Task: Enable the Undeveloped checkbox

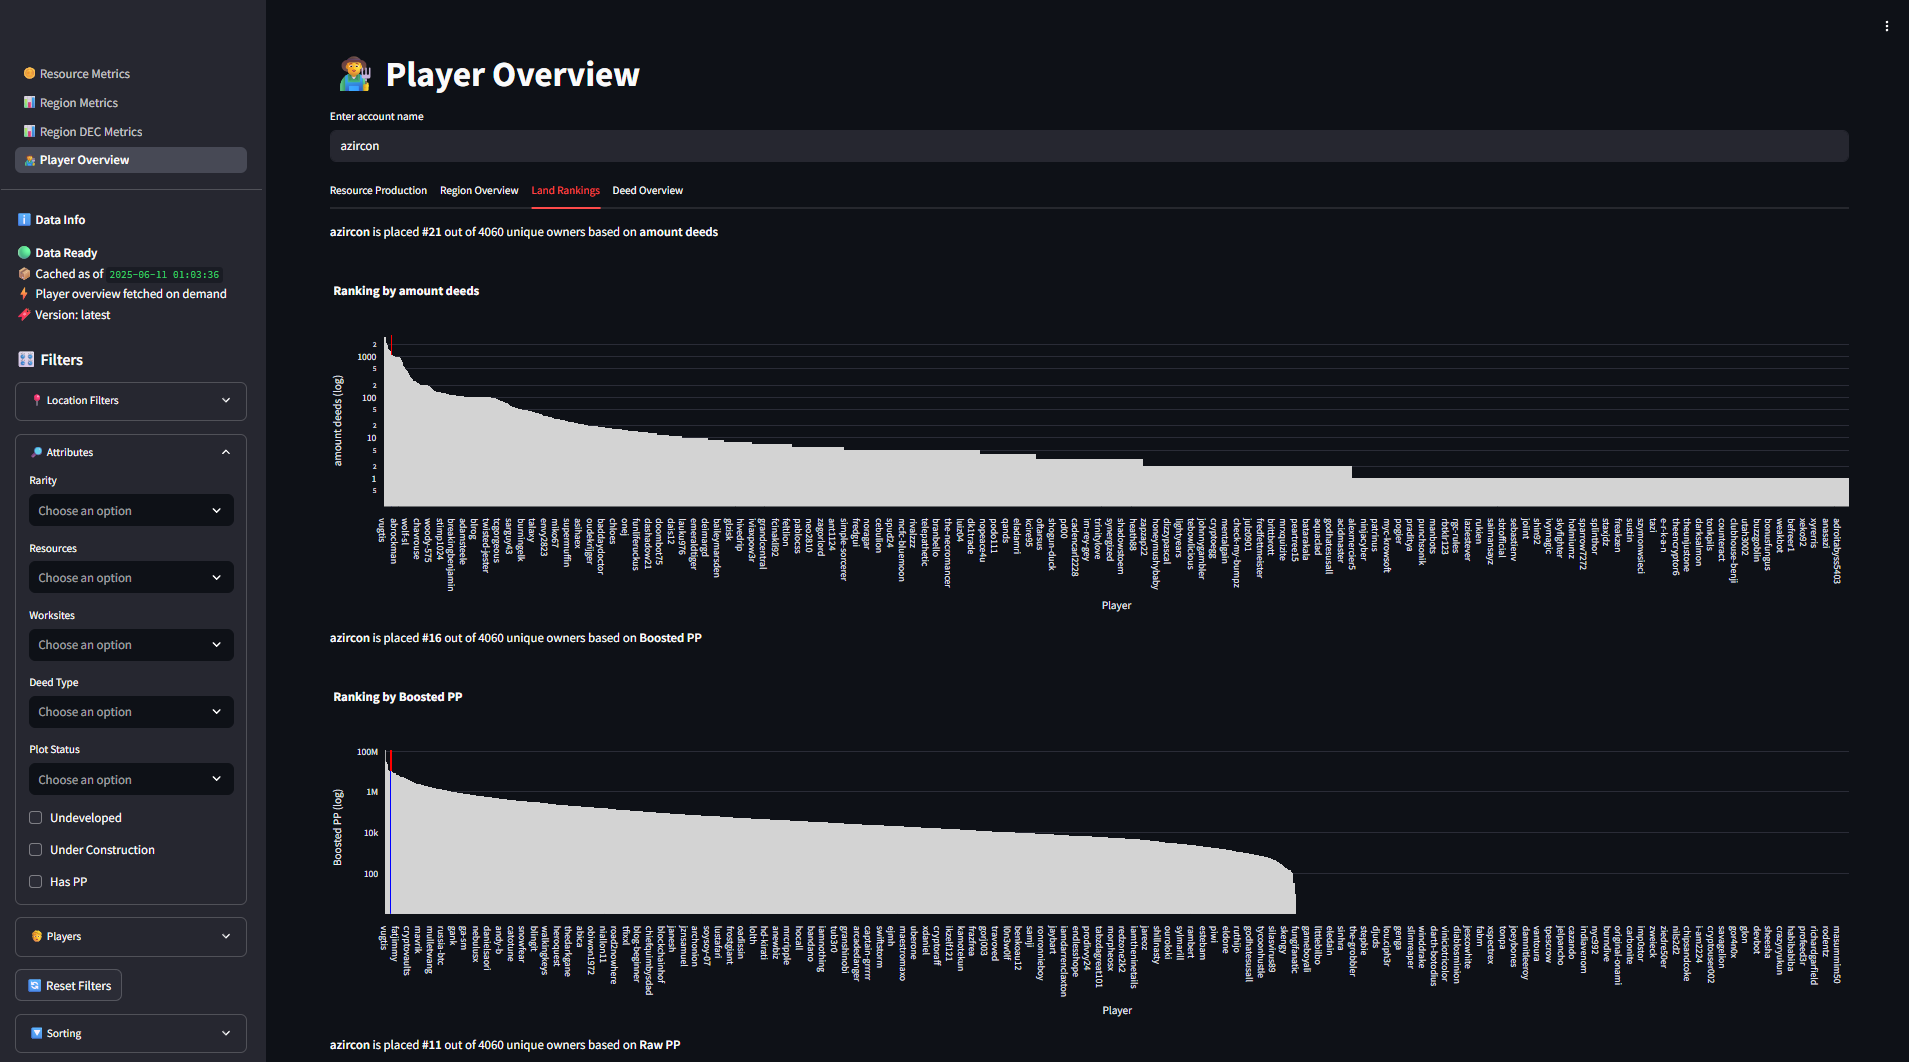Action: pyautogui.click(x=36, y=818)
